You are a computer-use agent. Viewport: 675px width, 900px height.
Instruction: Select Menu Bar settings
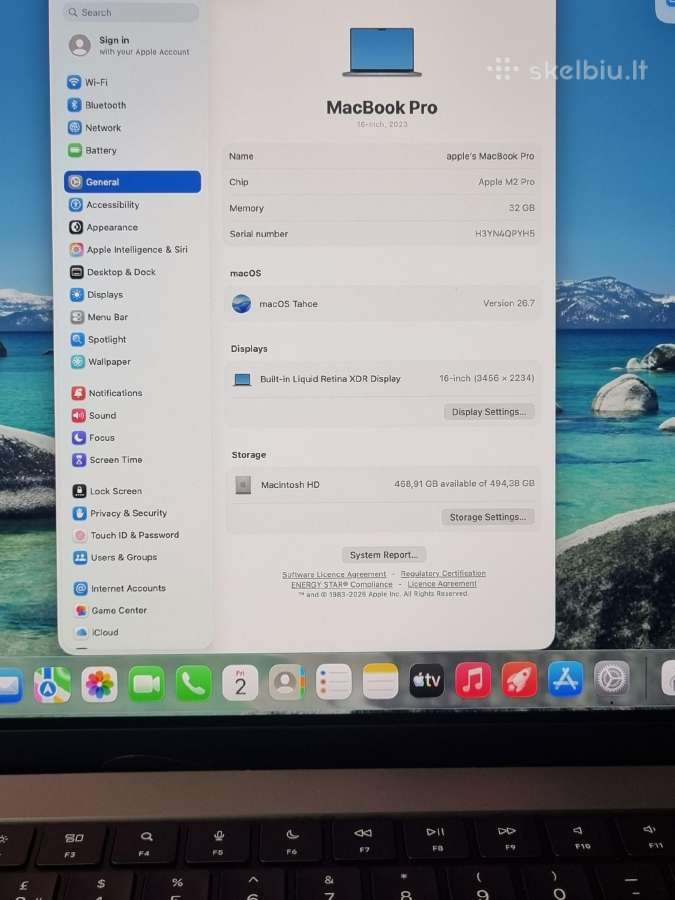point(99,317)
